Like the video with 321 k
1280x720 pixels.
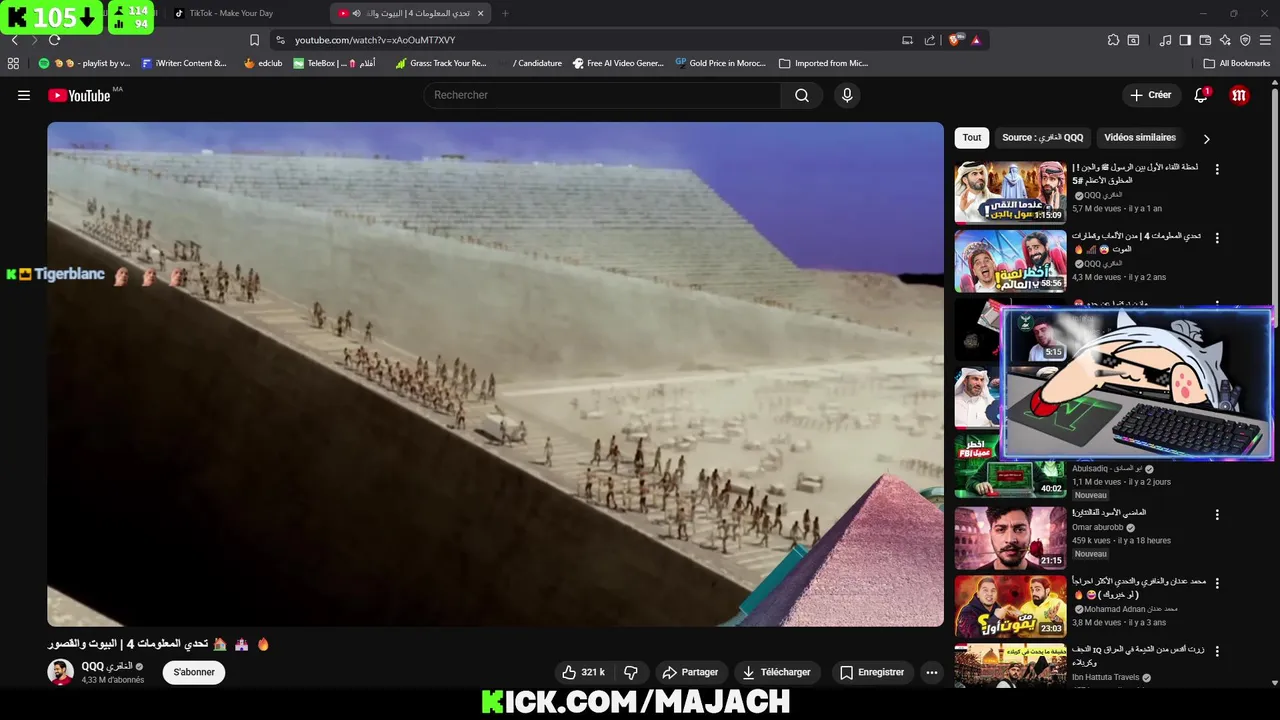583,672
